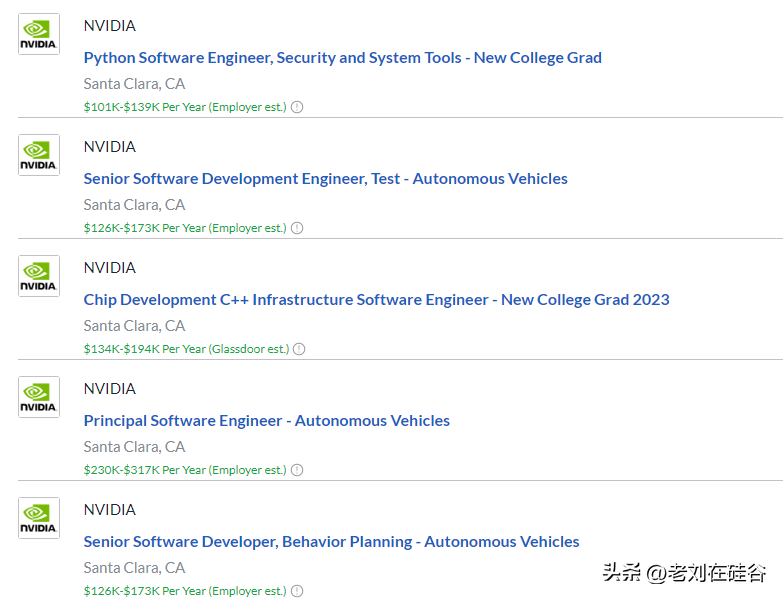Open Chip Development C++ Infrastructure Software Engineer job
The image size is (783, 599).
point(376,300)
